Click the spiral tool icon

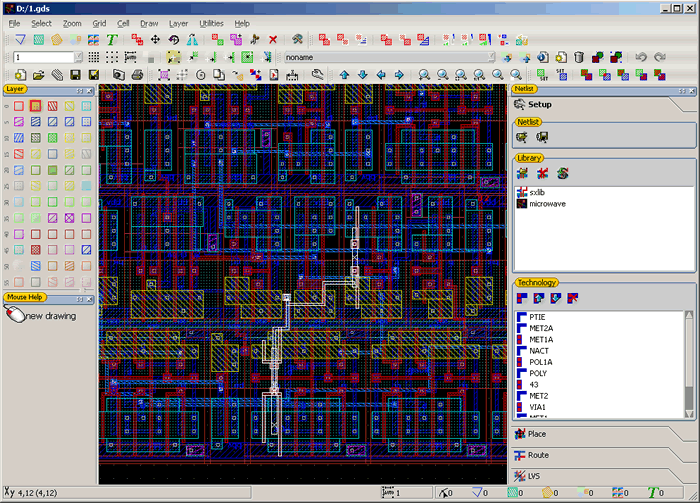pos(200,75)
